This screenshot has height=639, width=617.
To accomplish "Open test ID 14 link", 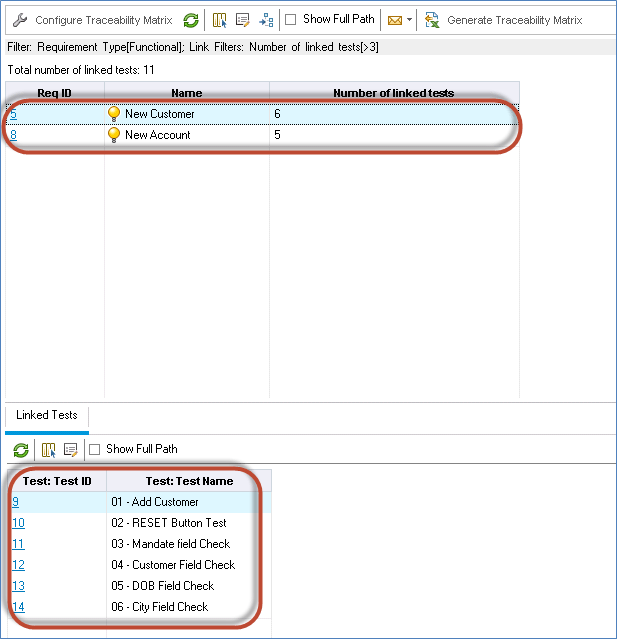I will (18, 607).
